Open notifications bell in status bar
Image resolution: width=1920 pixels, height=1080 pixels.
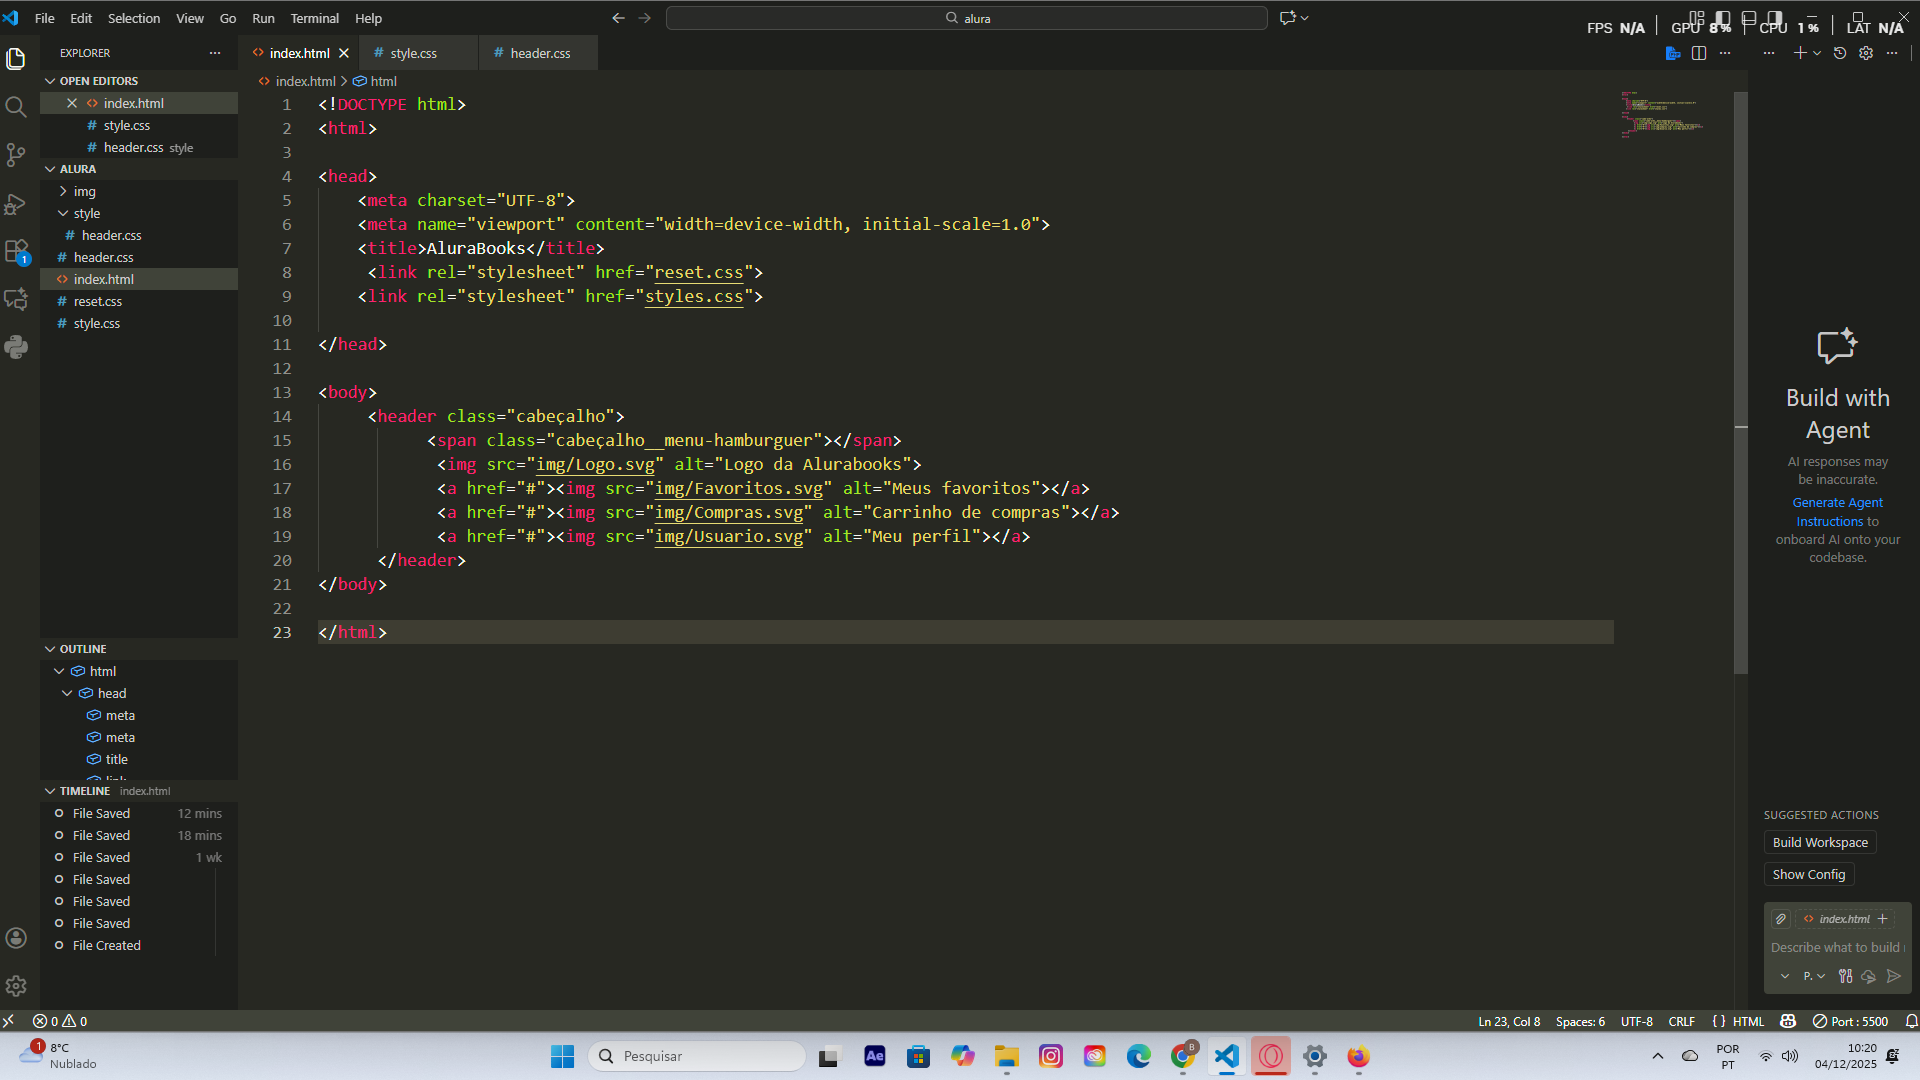pos(1911,1021)
